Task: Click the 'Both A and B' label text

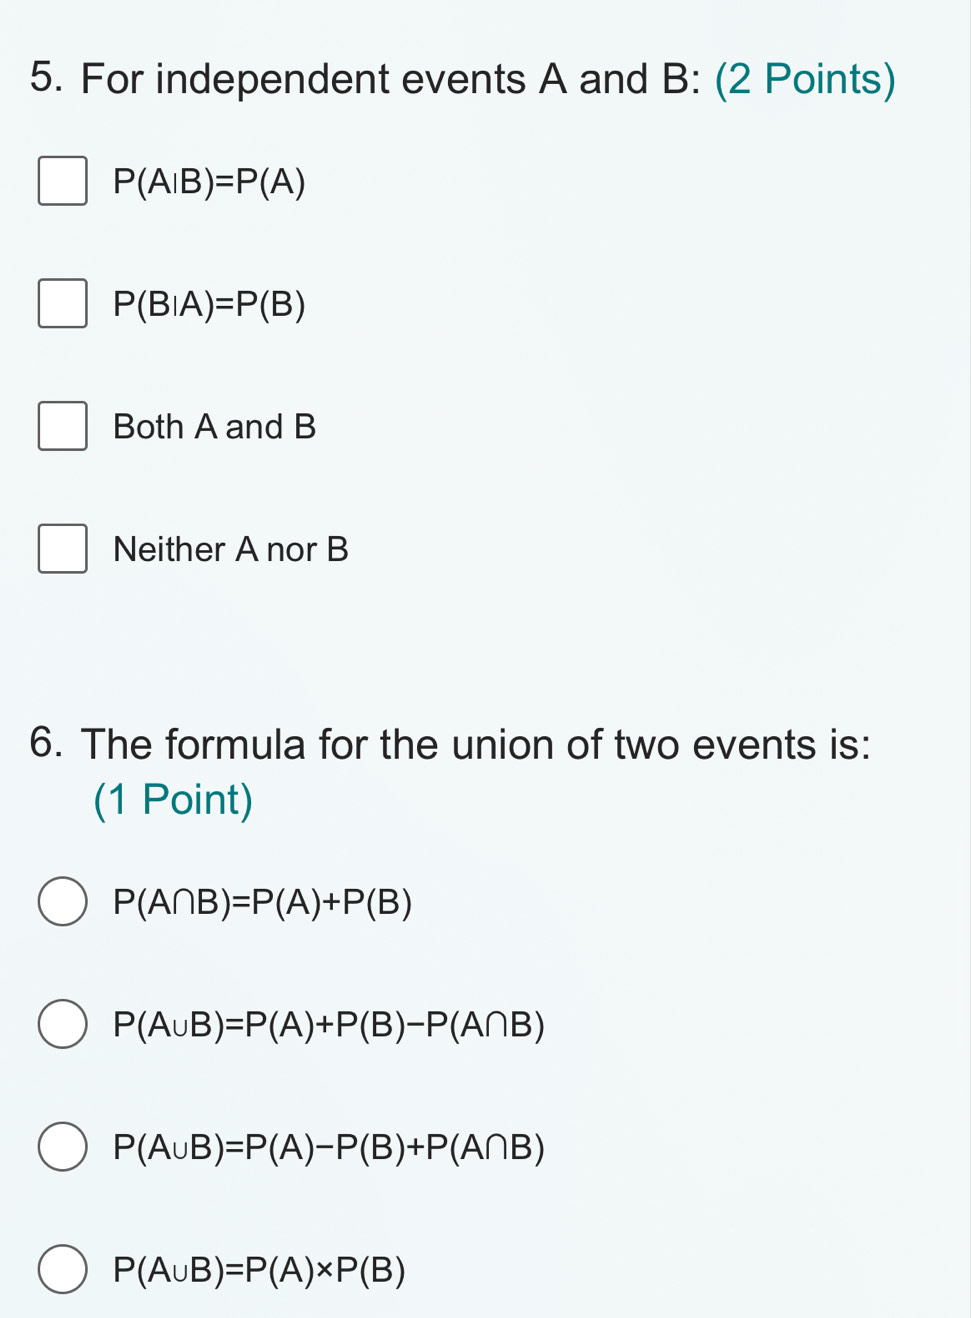Action: coord(214,426)
